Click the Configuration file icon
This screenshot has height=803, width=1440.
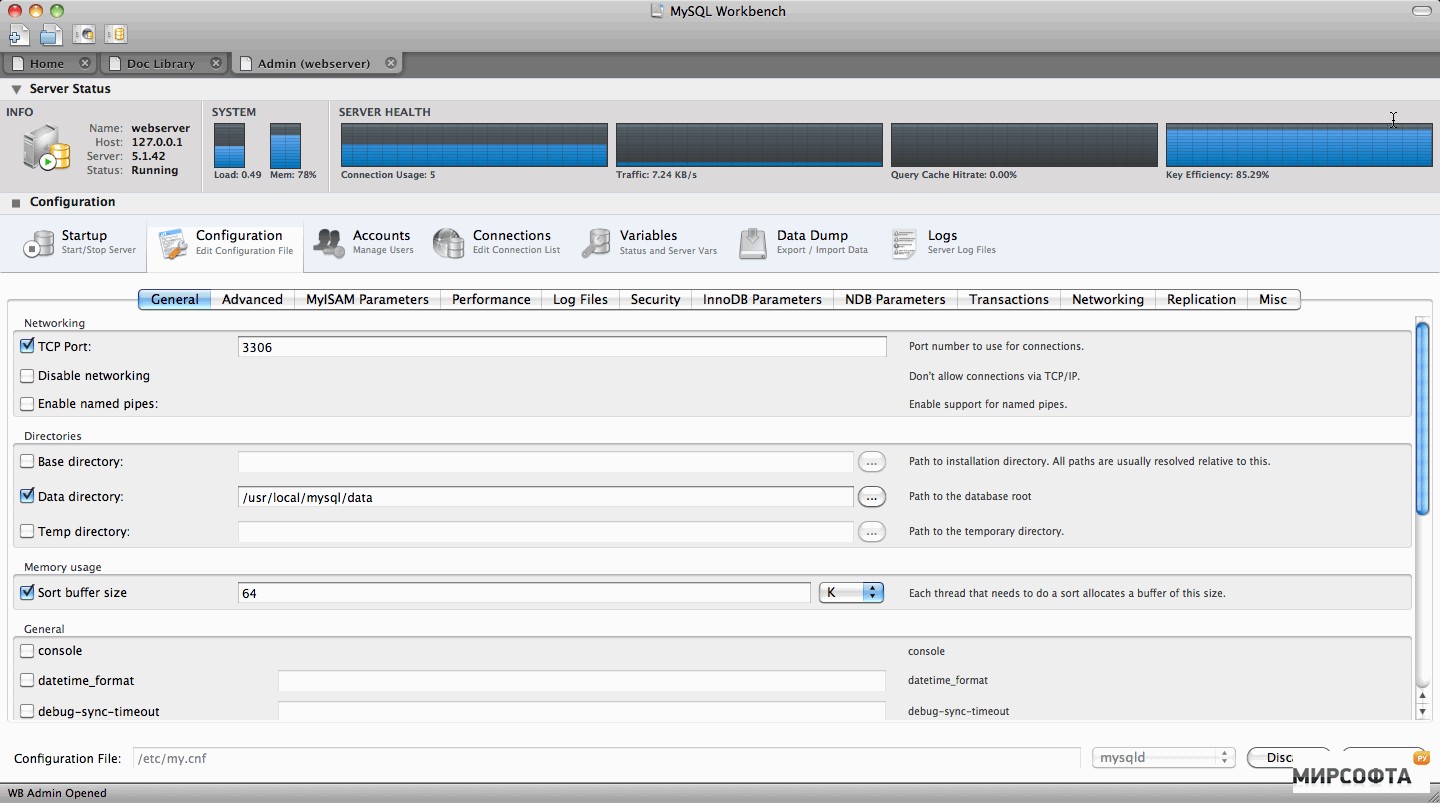coord(173,243)
